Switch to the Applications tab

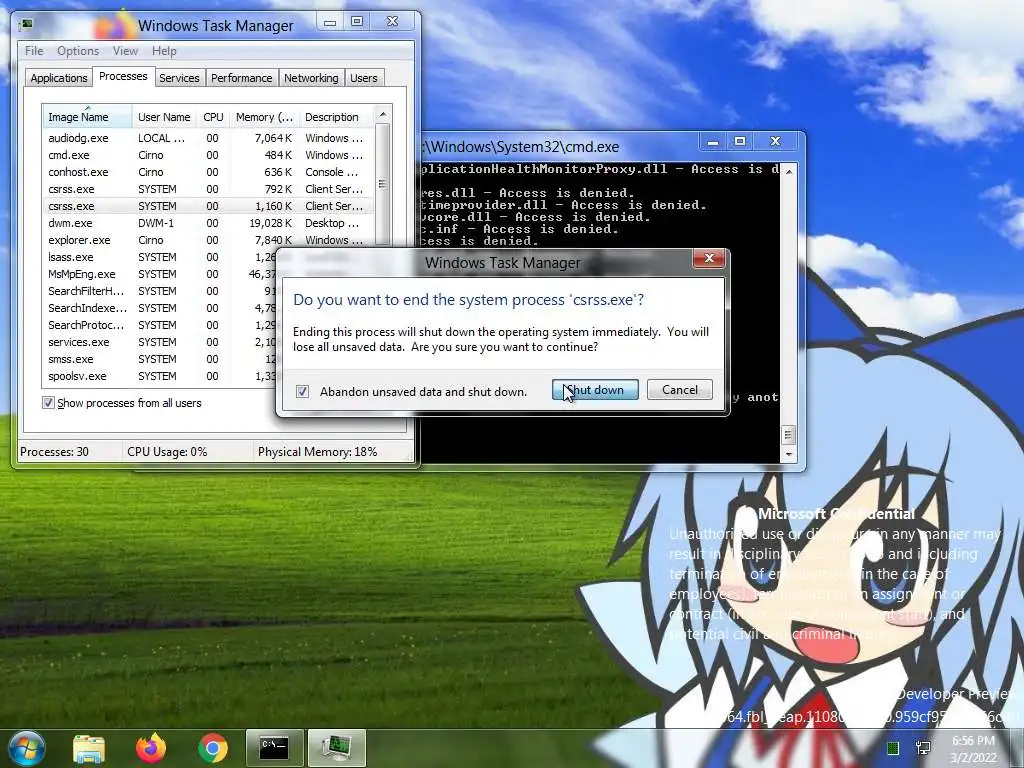coord(59,78)
